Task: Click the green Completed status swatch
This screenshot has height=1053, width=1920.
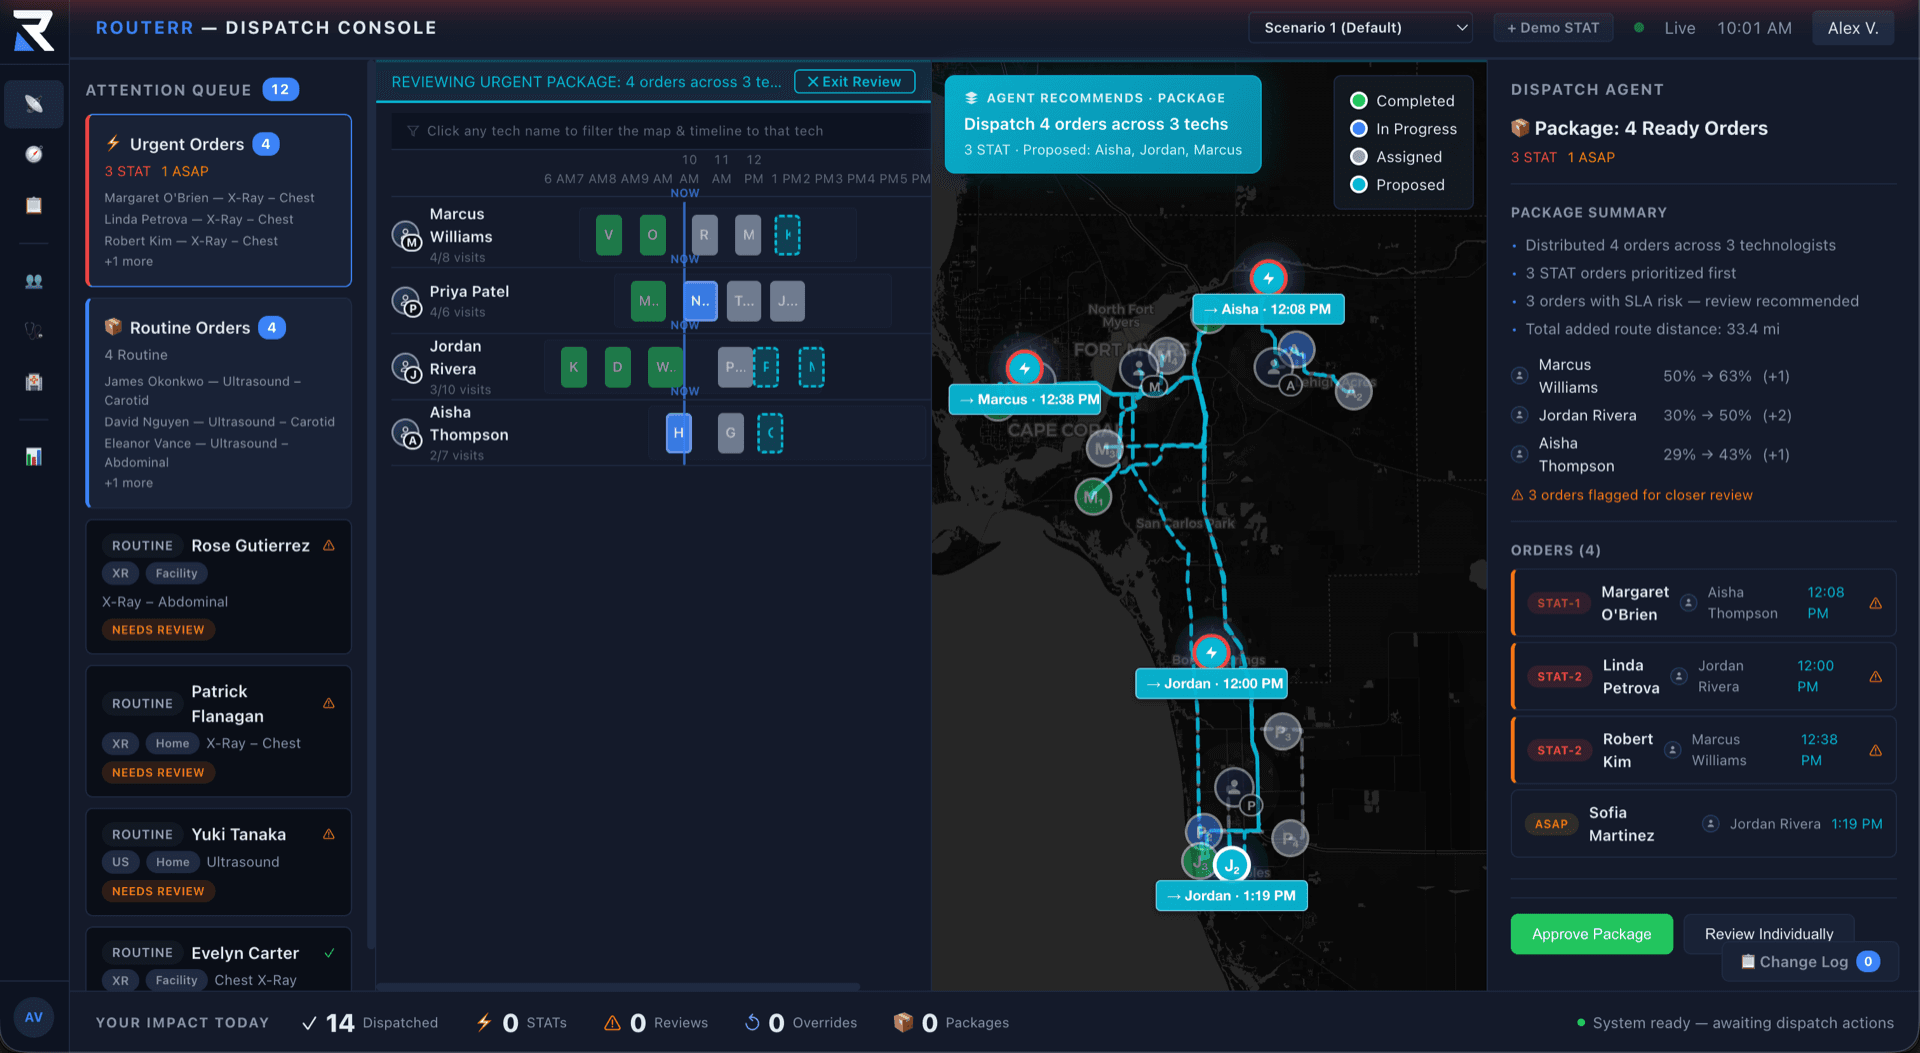Action: (x=1358, y=100)
